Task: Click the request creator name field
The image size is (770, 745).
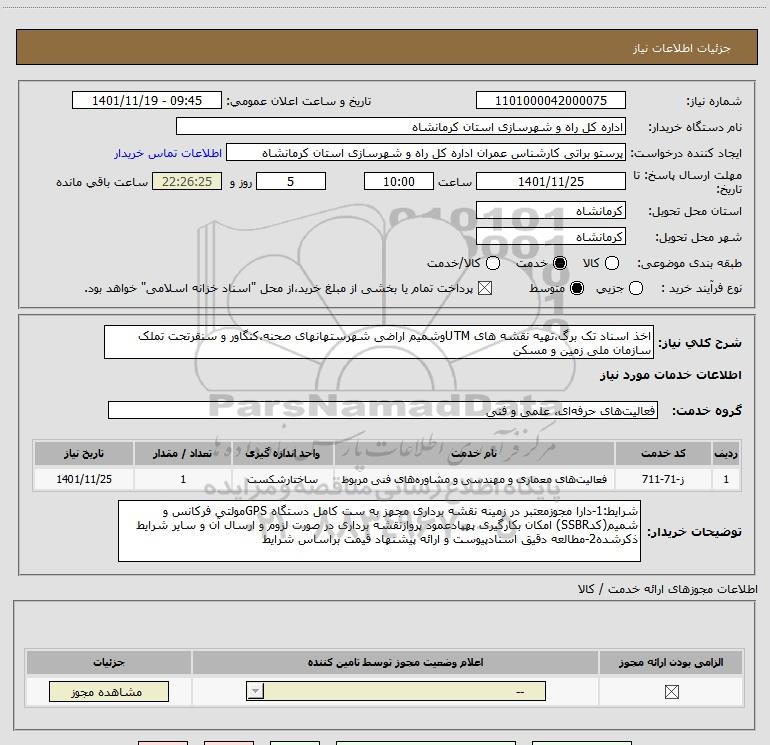Action: coord(426,152)
